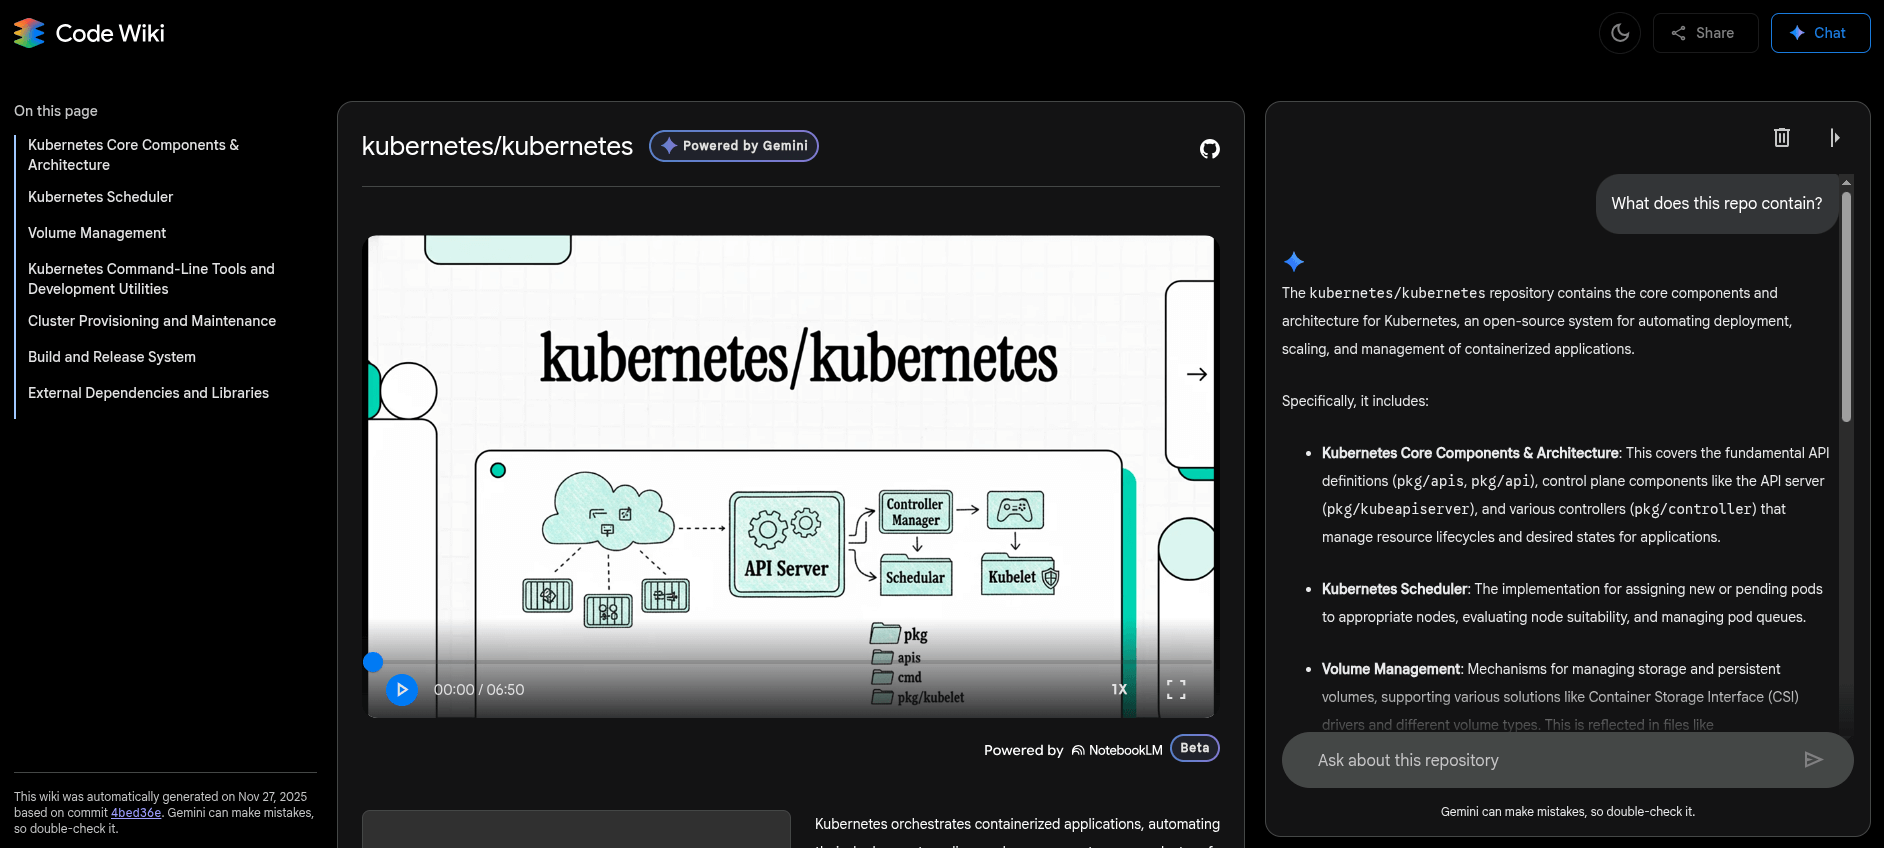
Task: Open the Chat panel button
Action: 1819,33
